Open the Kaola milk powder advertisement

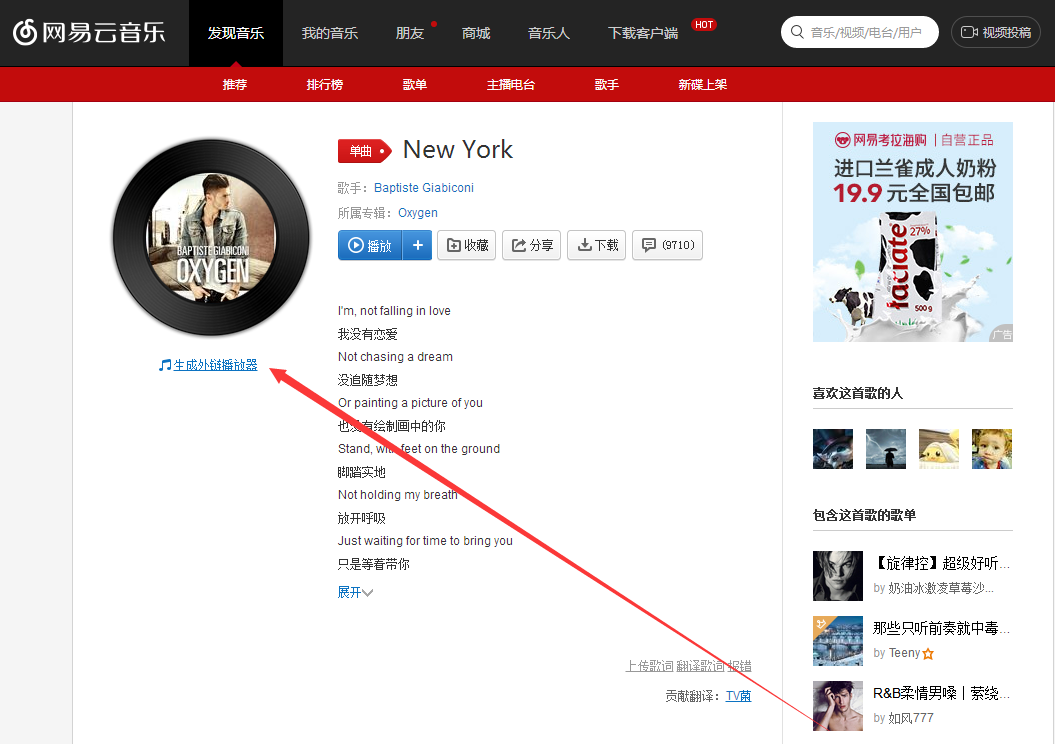[x=912, y=231]
